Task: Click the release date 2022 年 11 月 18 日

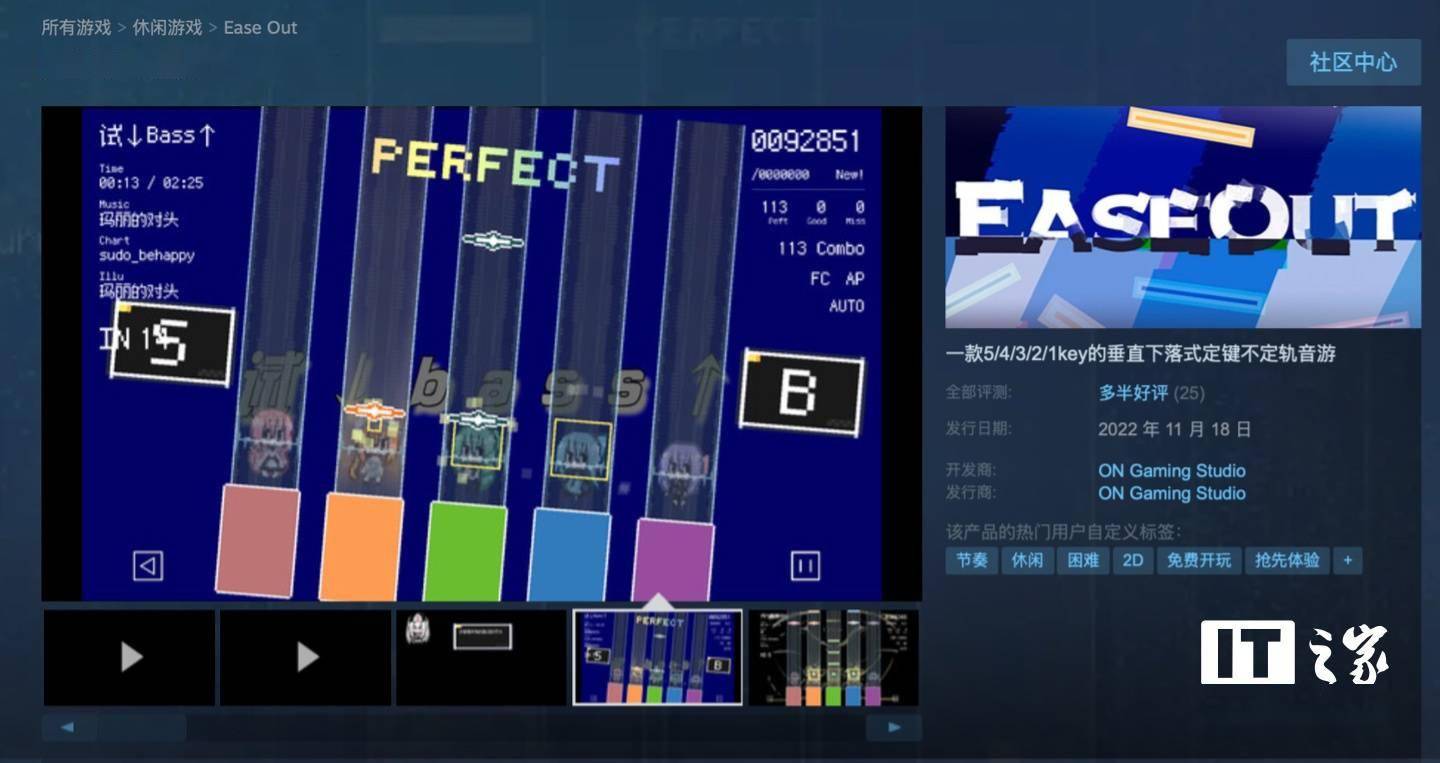Action: (x=1175, y=429)
